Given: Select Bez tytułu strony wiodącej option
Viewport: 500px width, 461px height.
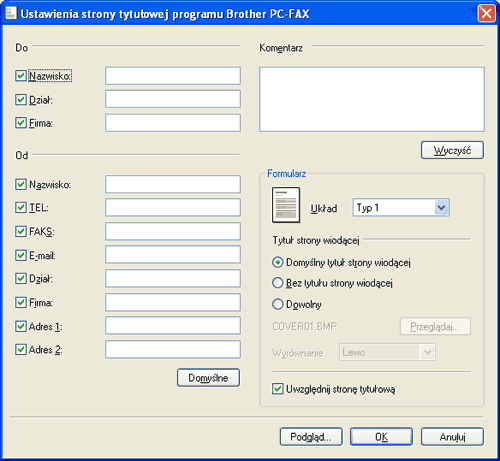Looking at the screenshot, I should tap(277, 283).
